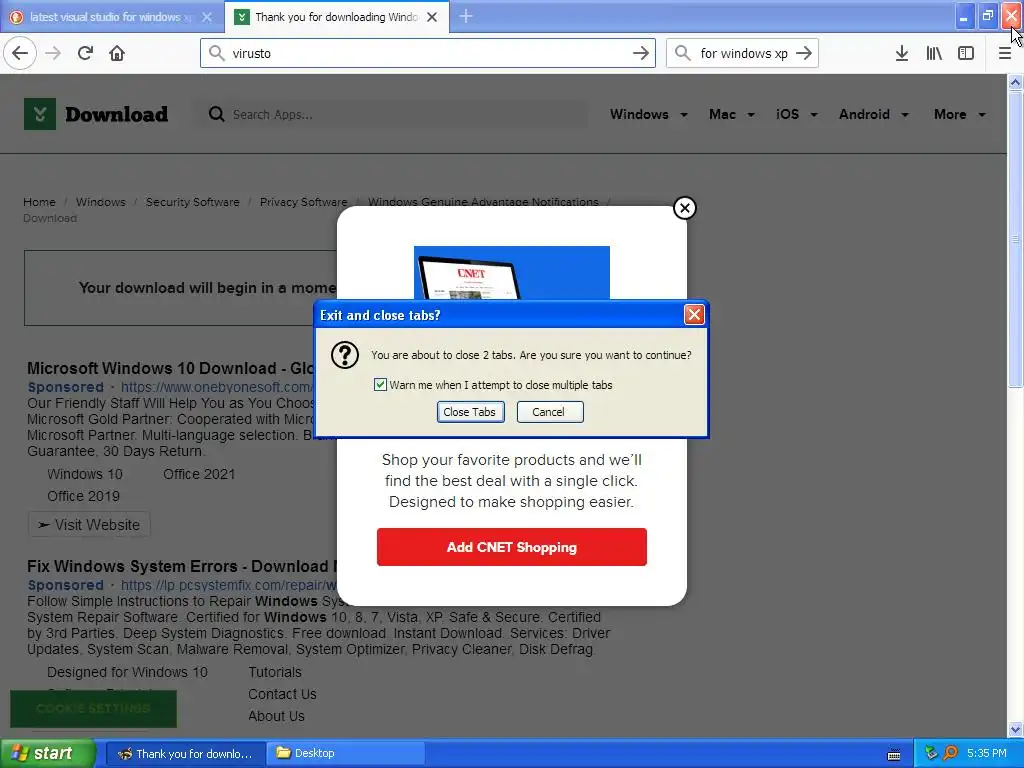This screenshot has height=768, width=1024.
Task: Open the Windows Start button
Action: [x=48, y=753]
